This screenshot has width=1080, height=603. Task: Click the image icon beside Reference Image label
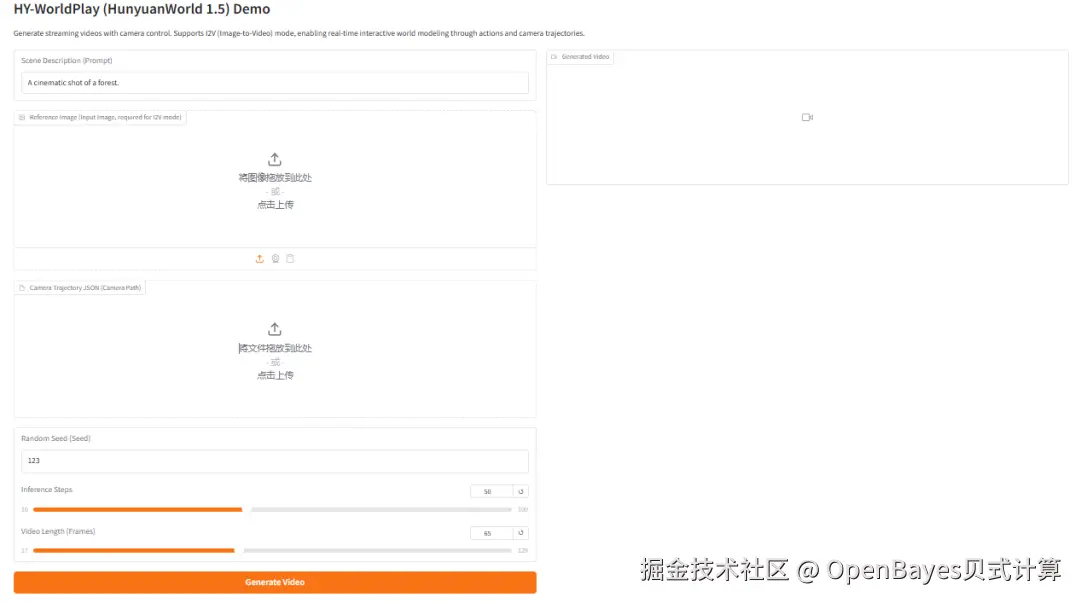(21, 117)
